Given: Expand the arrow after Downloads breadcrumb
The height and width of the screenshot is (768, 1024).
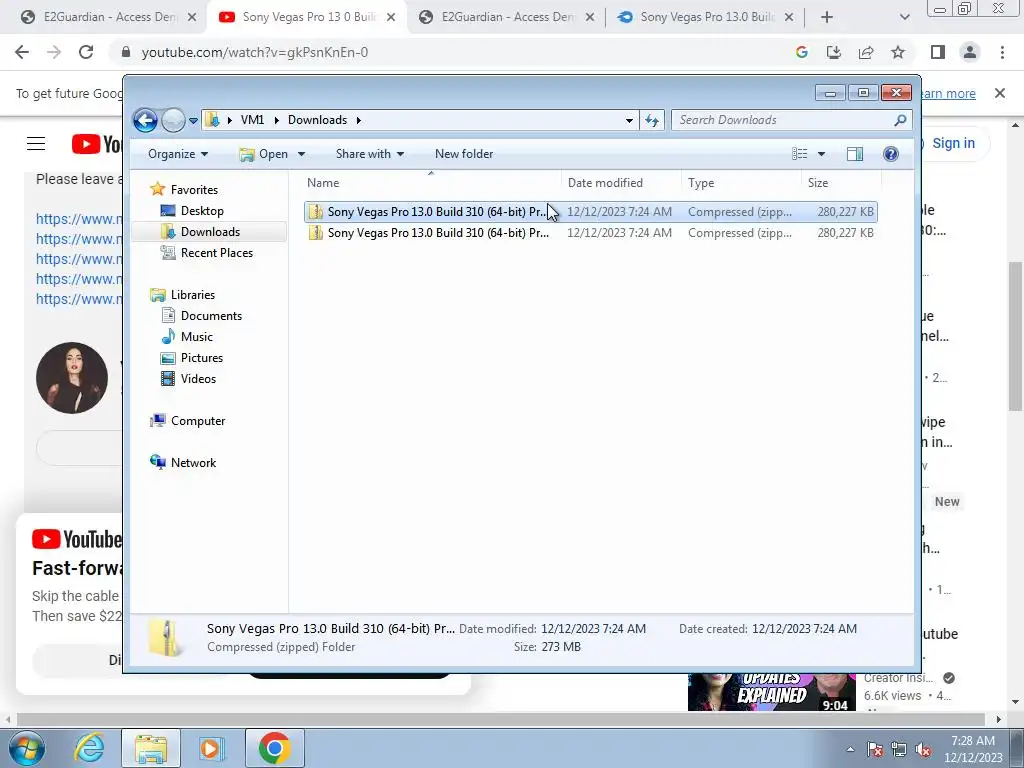Looking at the screenshot, I should pyautogui.click(x=359, y=120).
